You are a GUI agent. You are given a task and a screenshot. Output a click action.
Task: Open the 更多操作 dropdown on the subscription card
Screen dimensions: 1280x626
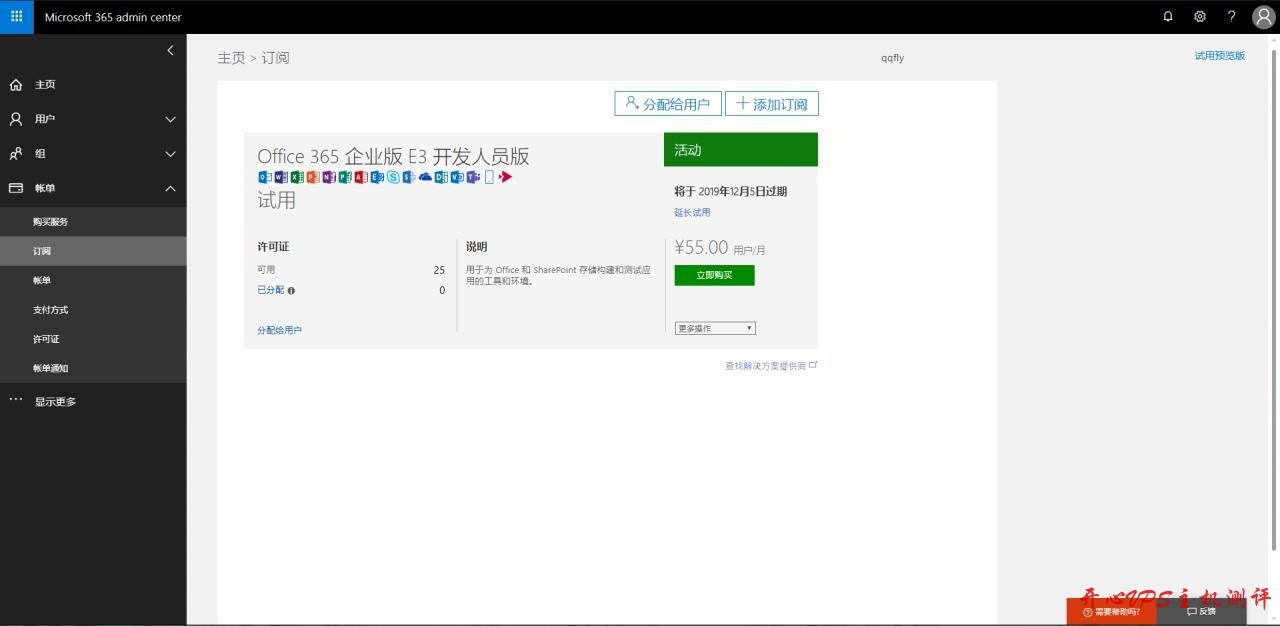pos(714,327)
